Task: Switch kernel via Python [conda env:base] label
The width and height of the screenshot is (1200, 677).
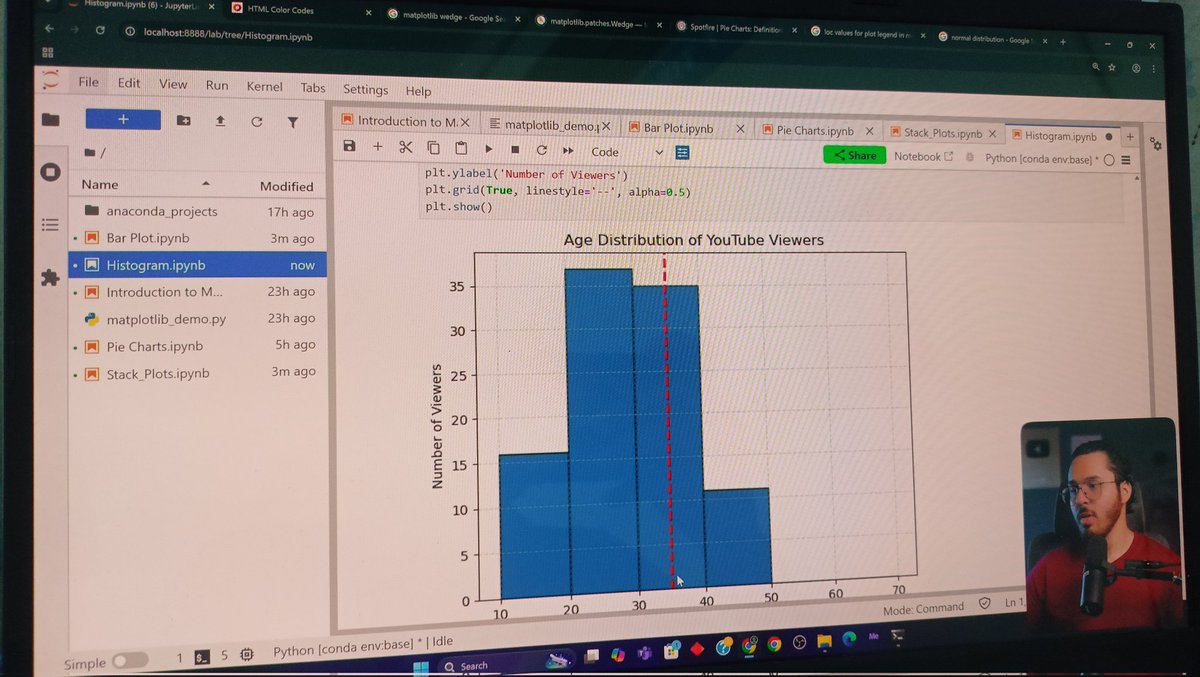Action: click(1041, 158)
